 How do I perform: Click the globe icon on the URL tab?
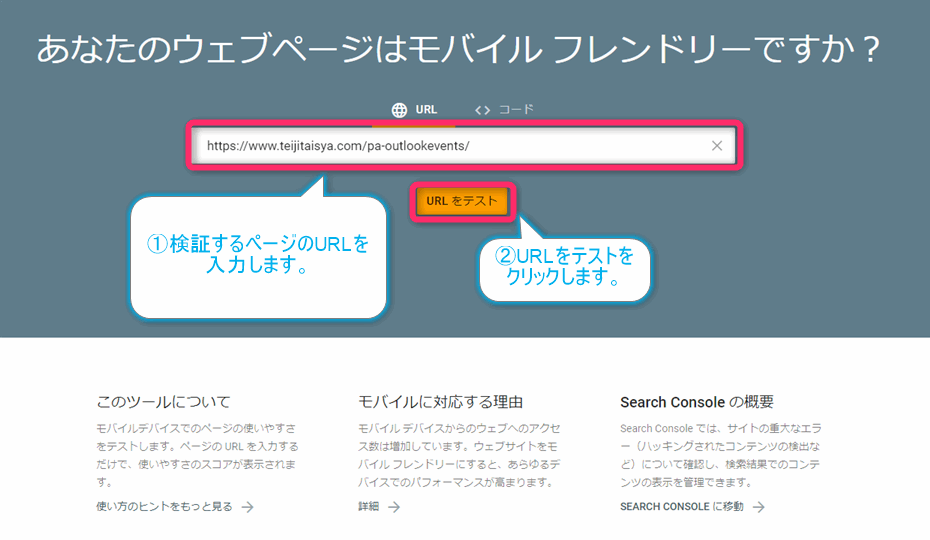click(x=399, y=110)
